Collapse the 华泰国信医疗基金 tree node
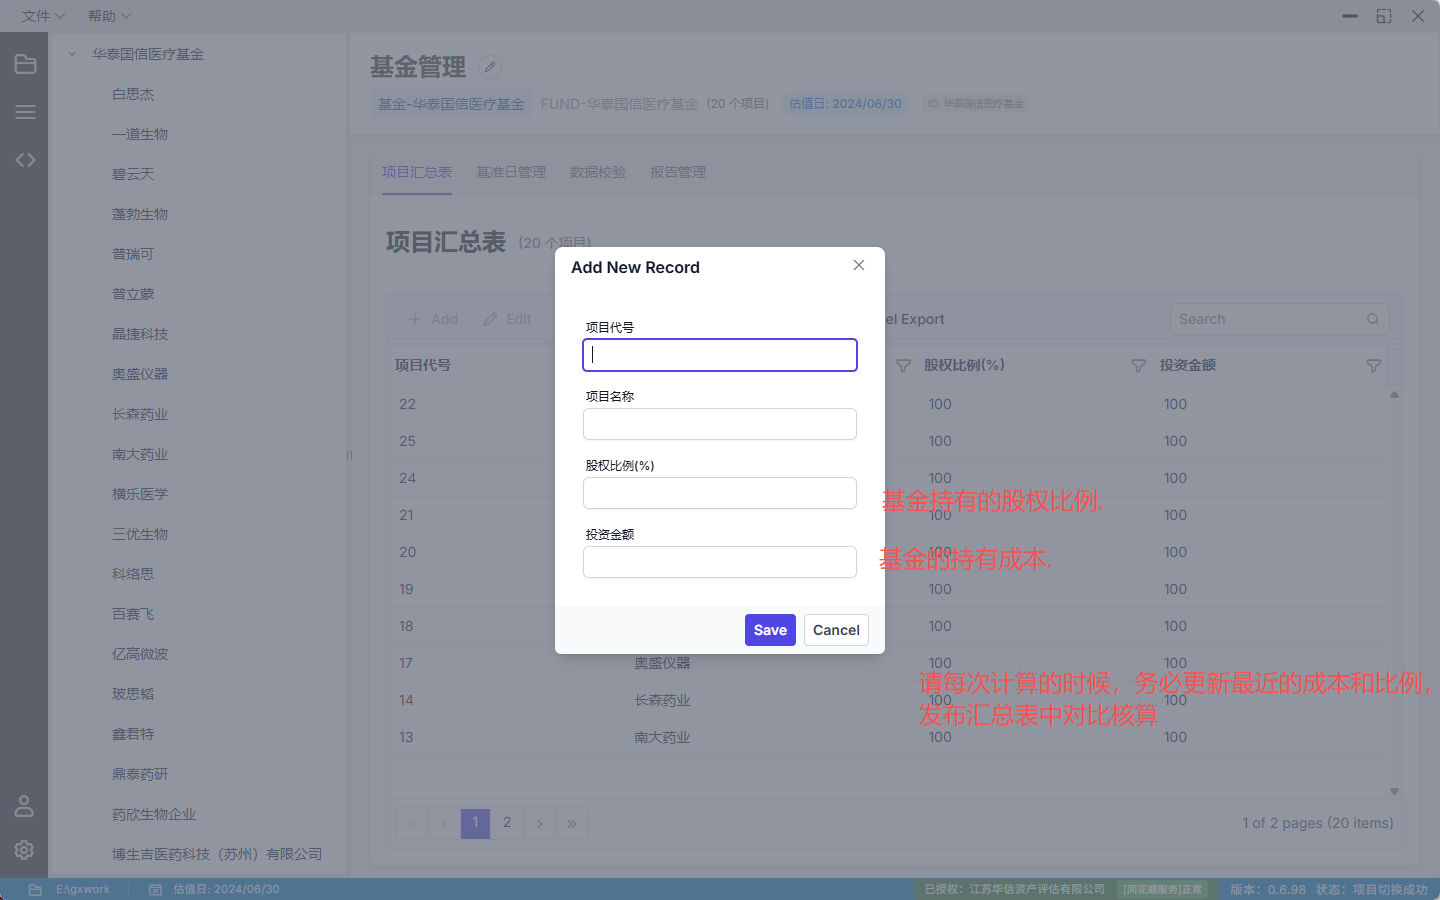 [x=72, y=54]
